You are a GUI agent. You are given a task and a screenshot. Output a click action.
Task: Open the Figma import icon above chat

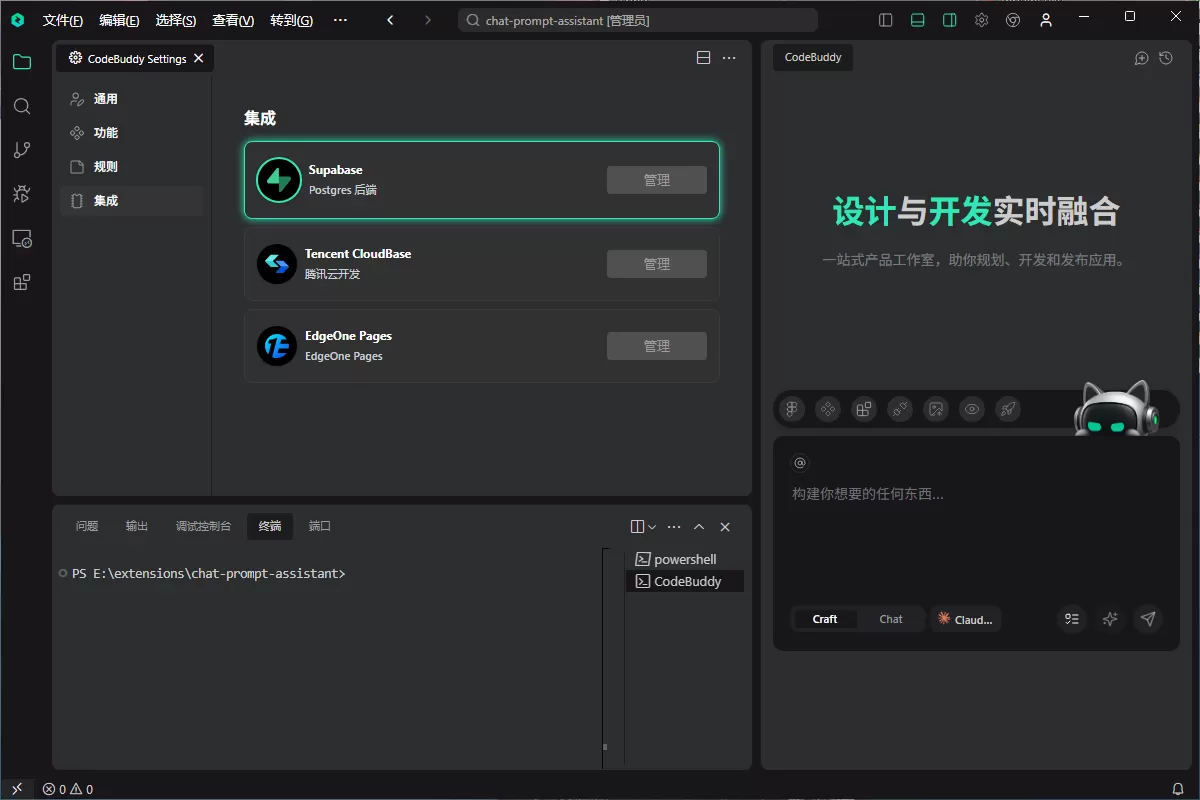(x=791, y=408)
